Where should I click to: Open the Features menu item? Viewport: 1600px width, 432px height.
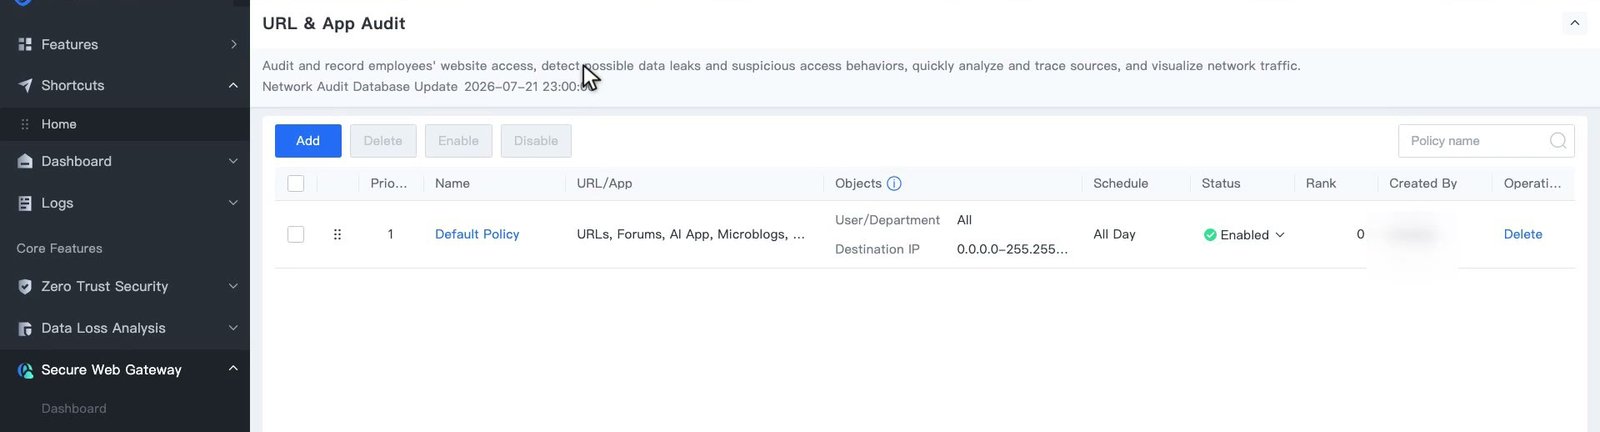(70, 45)
